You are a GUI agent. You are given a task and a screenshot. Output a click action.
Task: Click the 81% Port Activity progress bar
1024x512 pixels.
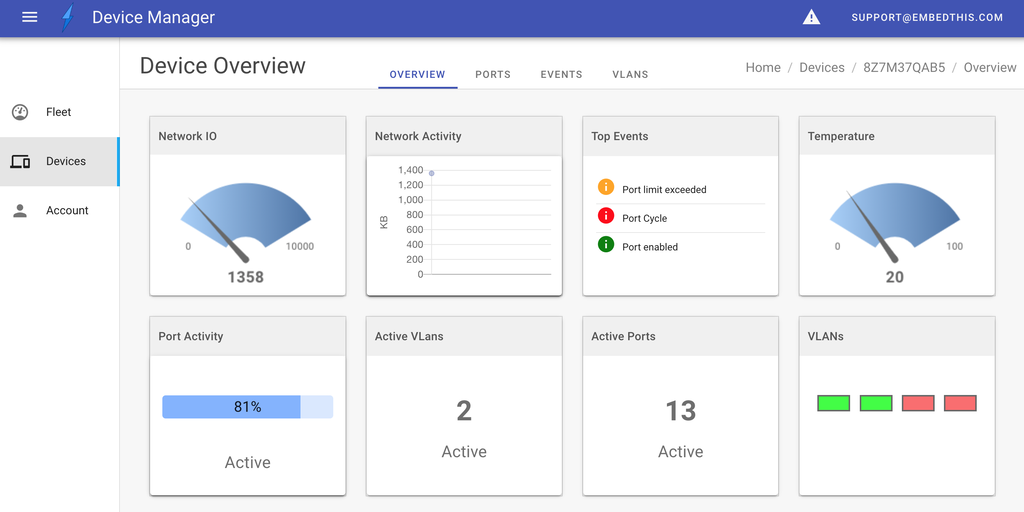click(247, 407)
